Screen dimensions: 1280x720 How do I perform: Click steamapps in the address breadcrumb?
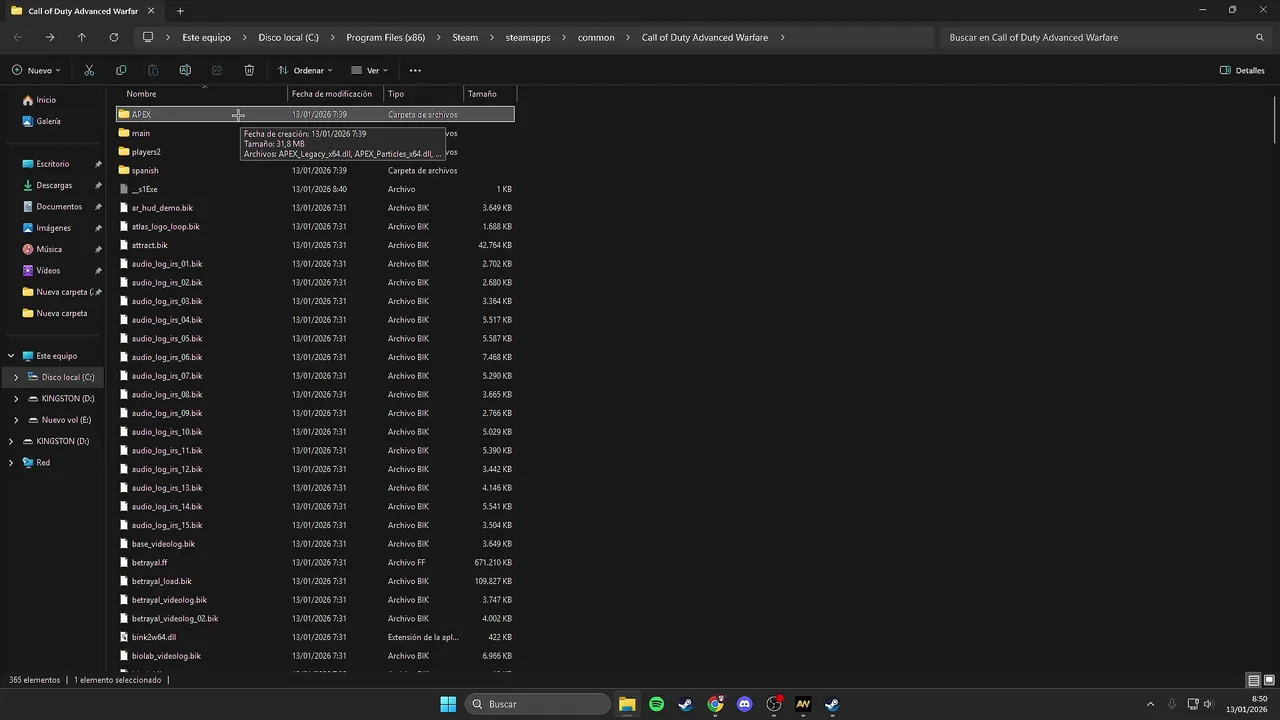(527, 37)
